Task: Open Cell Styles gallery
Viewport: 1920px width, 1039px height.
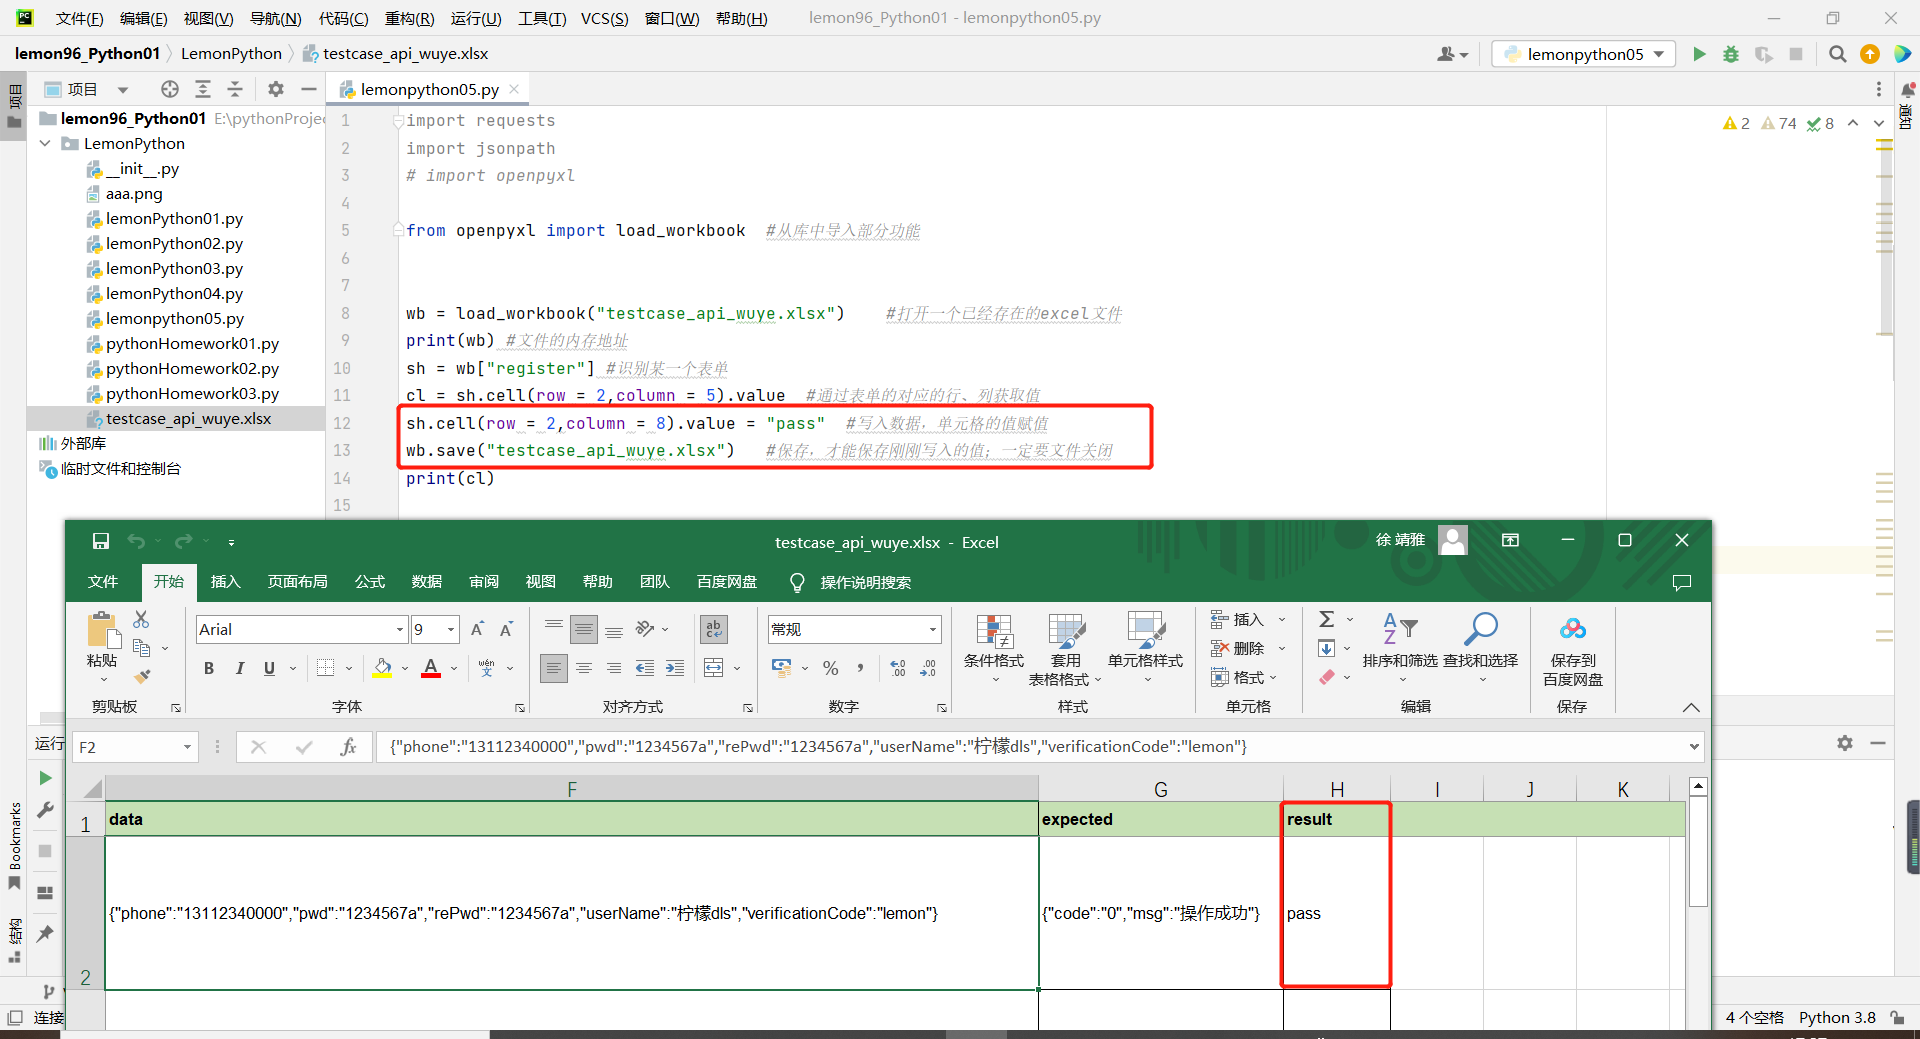Action: pos(1146,648)
